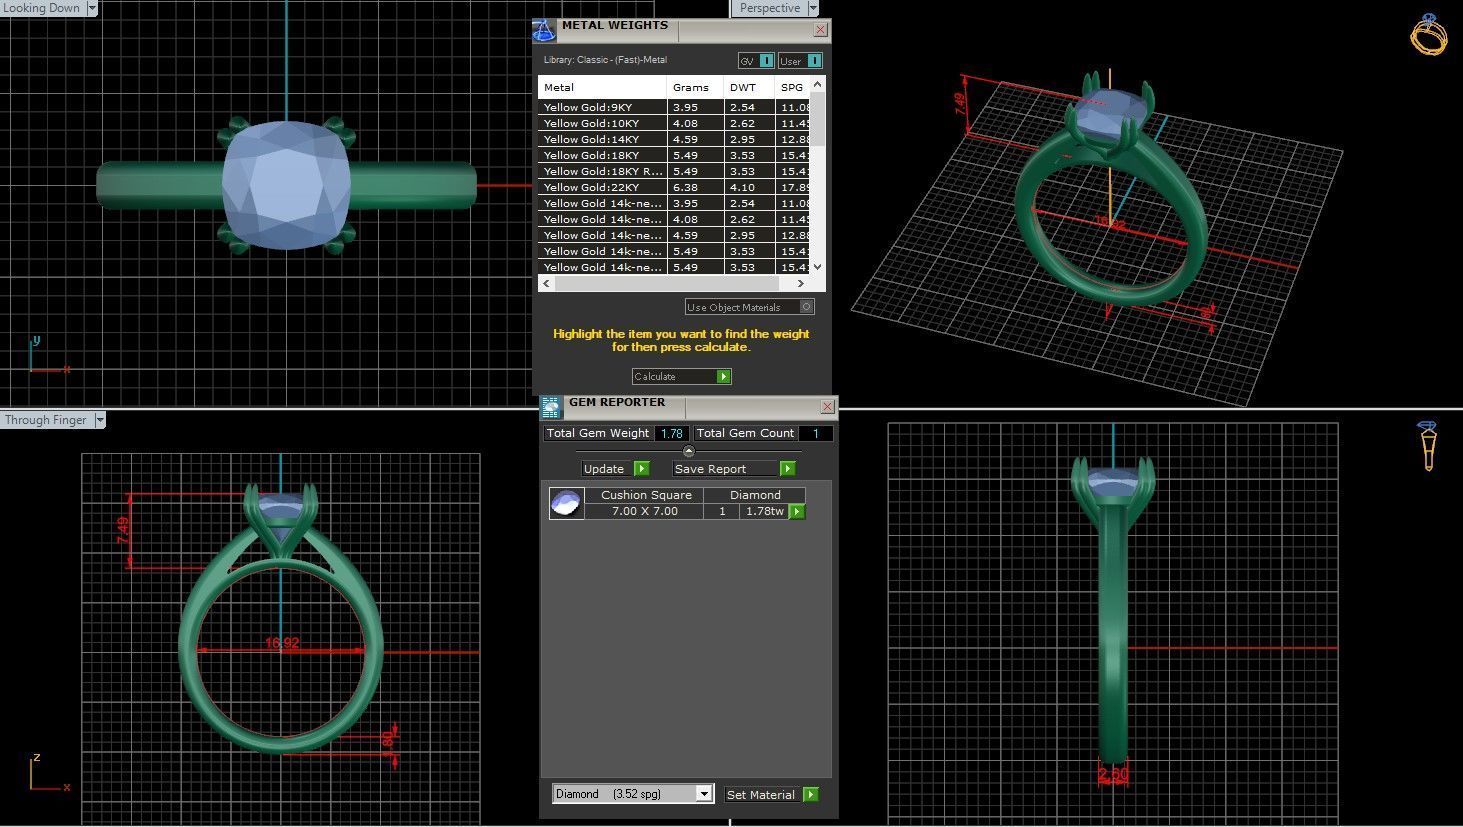Click the Metal column header

click(602, 87)
